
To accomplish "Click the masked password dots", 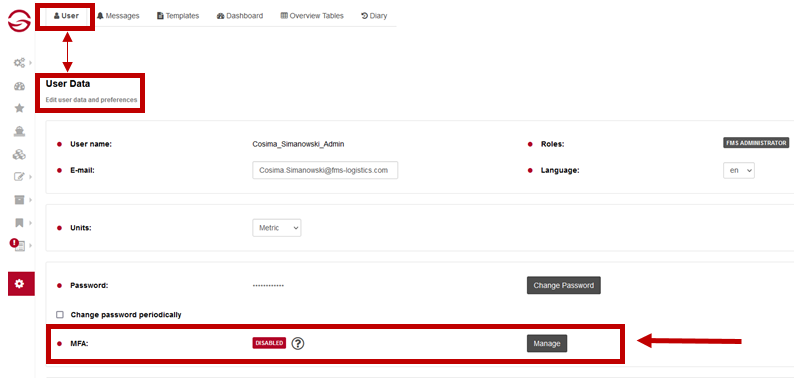I will [268, 286].
